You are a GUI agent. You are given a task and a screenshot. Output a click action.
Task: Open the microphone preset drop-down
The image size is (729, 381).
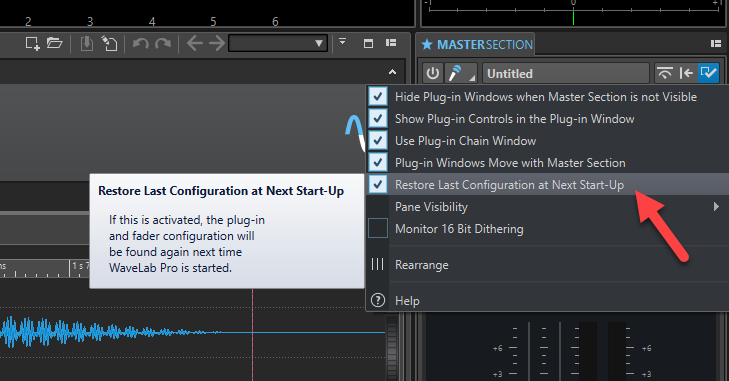click(461, 74)
